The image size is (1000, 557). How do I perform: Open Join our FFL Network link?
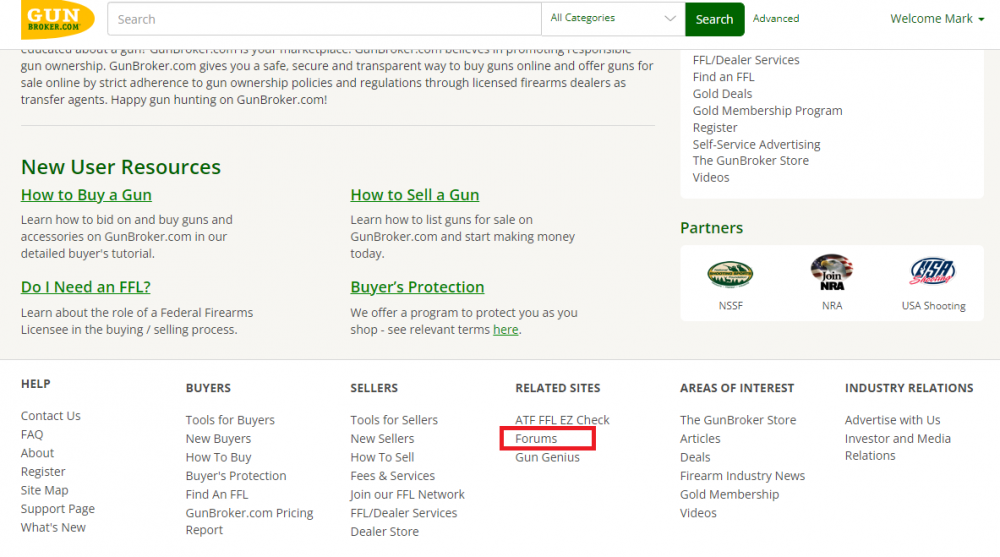(407, 494)
